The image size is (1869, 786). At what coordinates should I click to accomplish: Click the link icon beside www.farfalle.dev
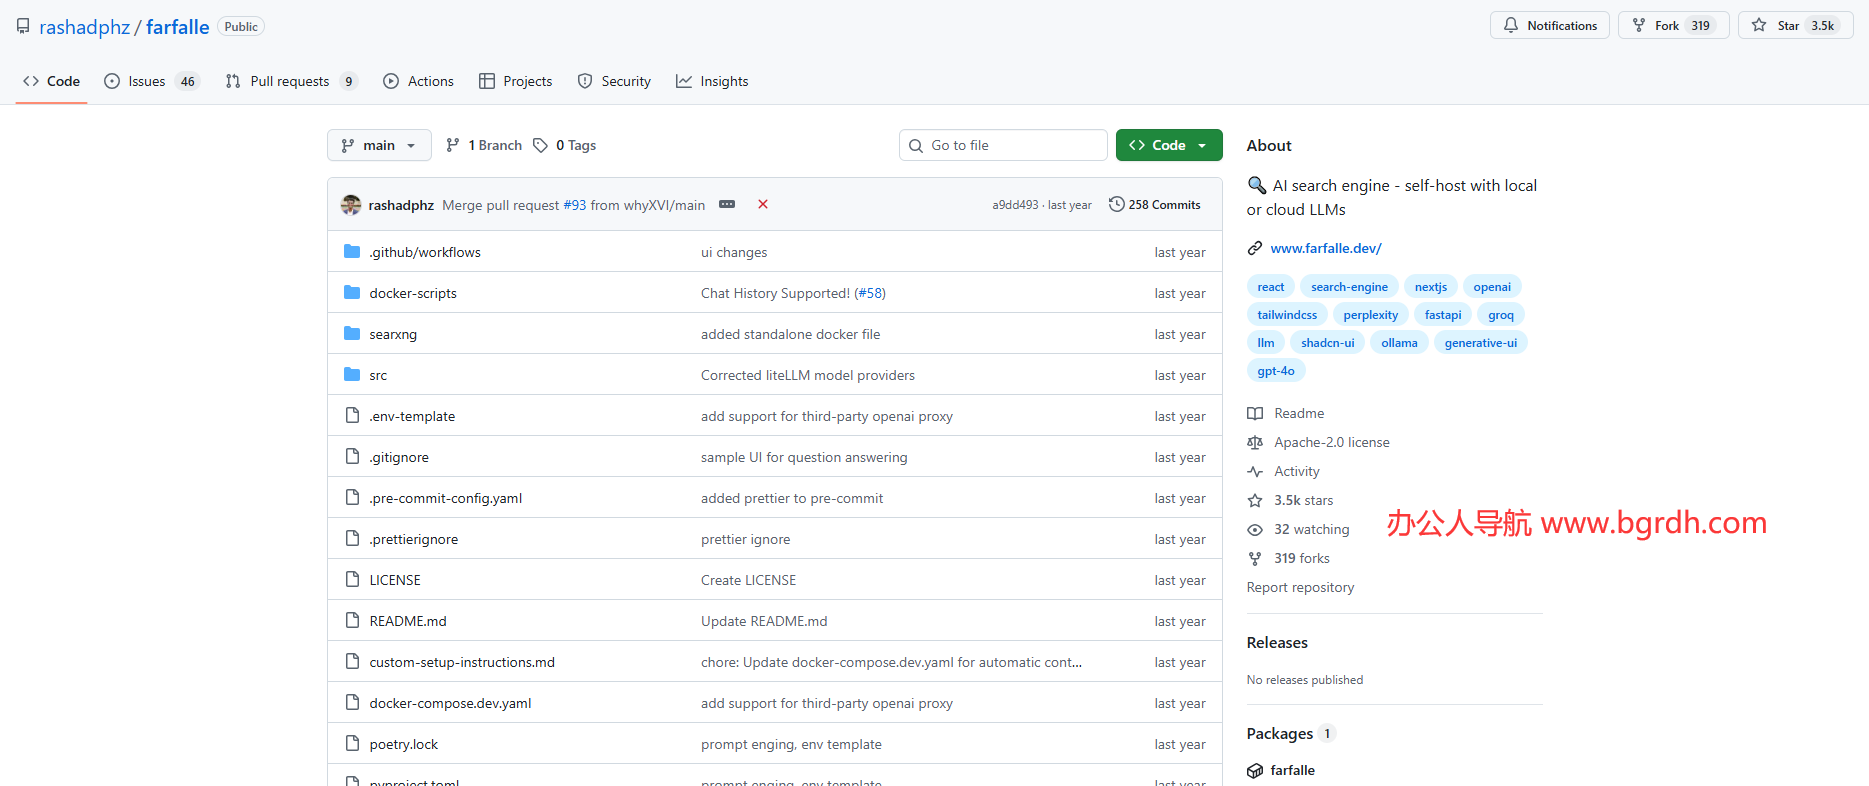(1255, 248)
